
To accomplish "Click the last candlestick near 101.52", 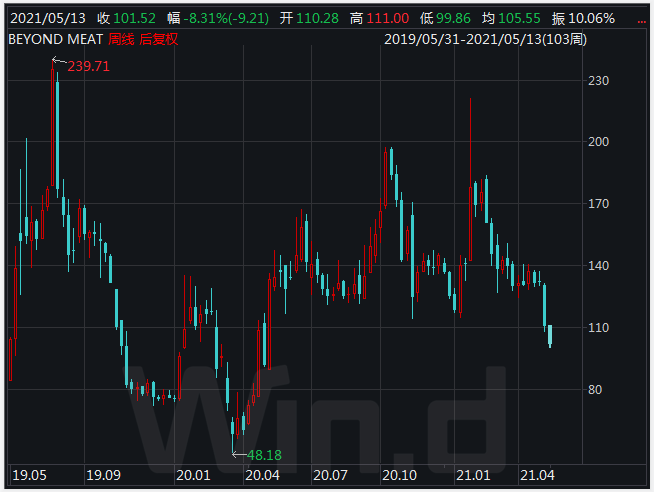I will click(550, 335).
